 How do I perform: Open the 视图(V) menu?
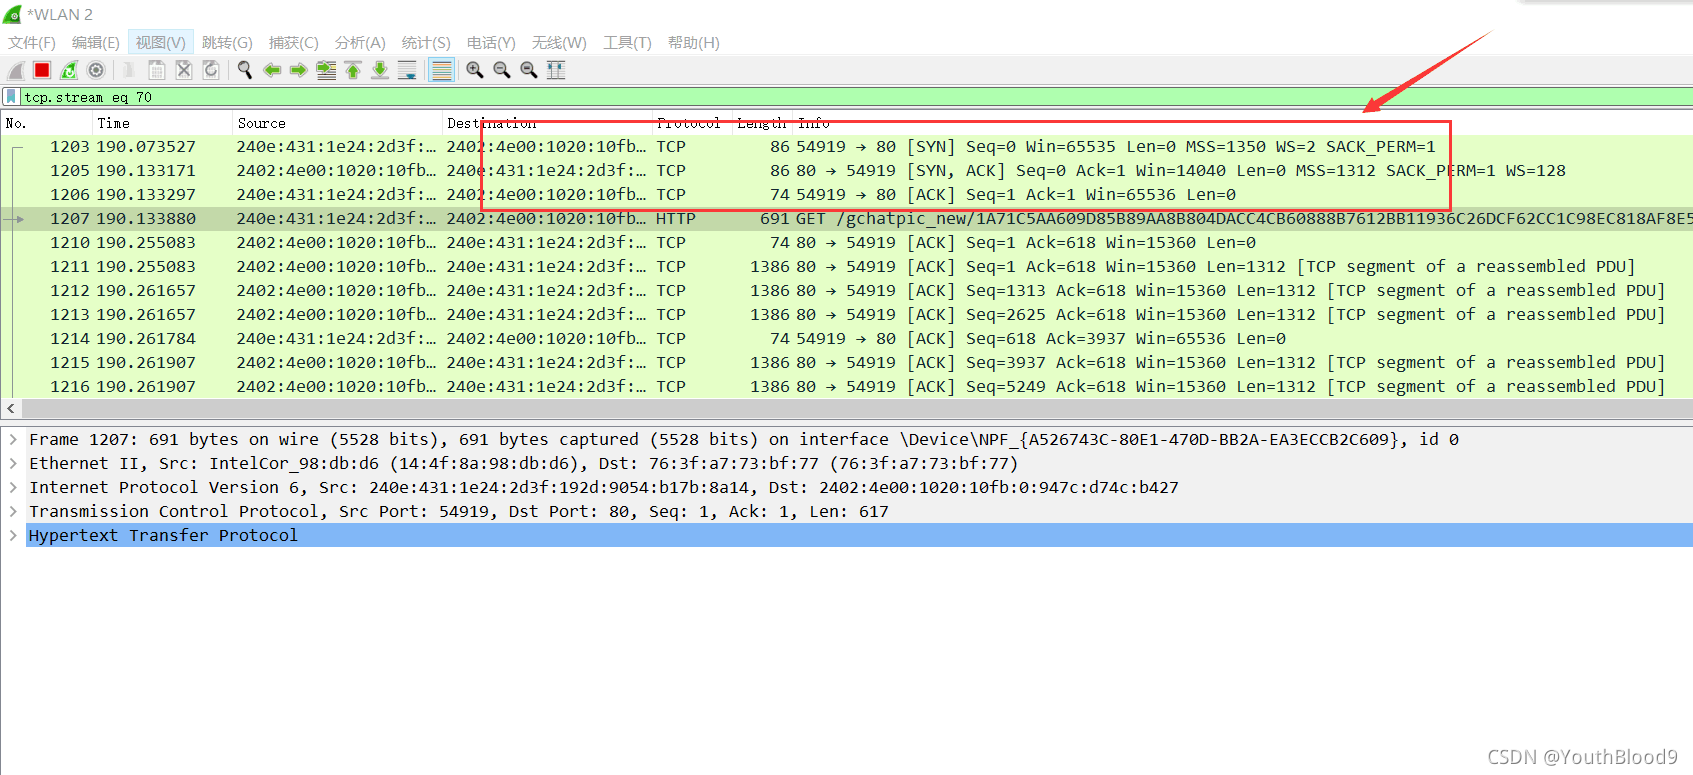point(161,42)
